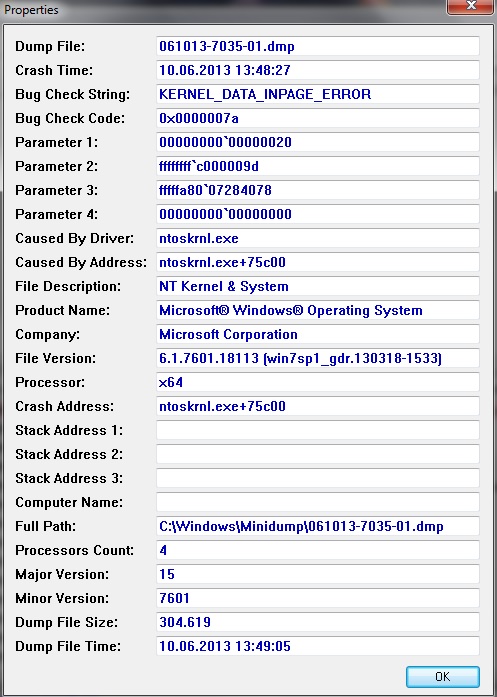Click the Dump File Time field
The image size is (497, 697).
point(318,646)
